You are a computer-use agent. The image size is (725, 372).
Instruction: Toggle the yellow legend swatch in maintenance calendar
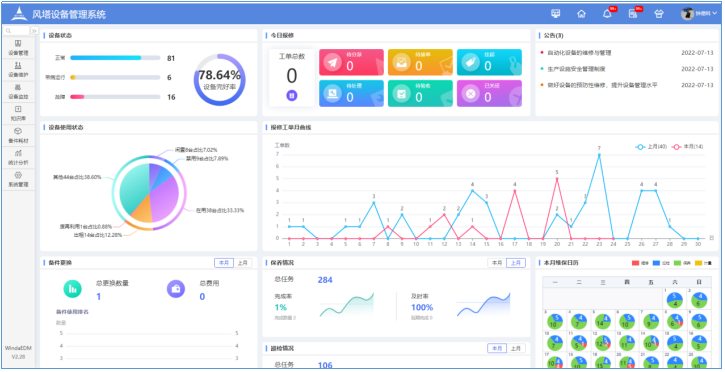(698, 263)
